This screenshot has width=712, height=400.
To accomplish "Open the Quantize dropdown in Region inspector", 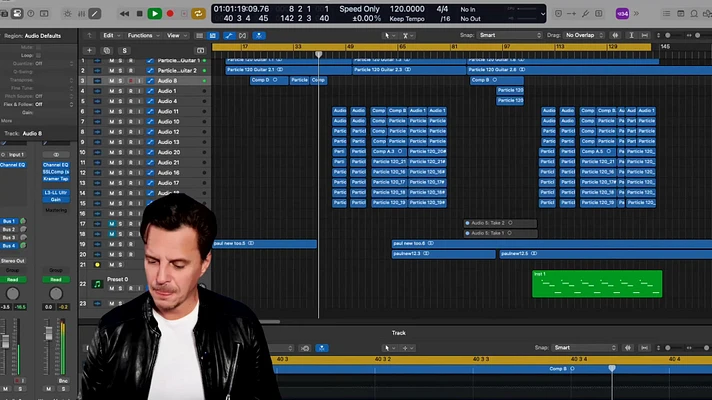I will pyautogui.click(x=54, y=64).
